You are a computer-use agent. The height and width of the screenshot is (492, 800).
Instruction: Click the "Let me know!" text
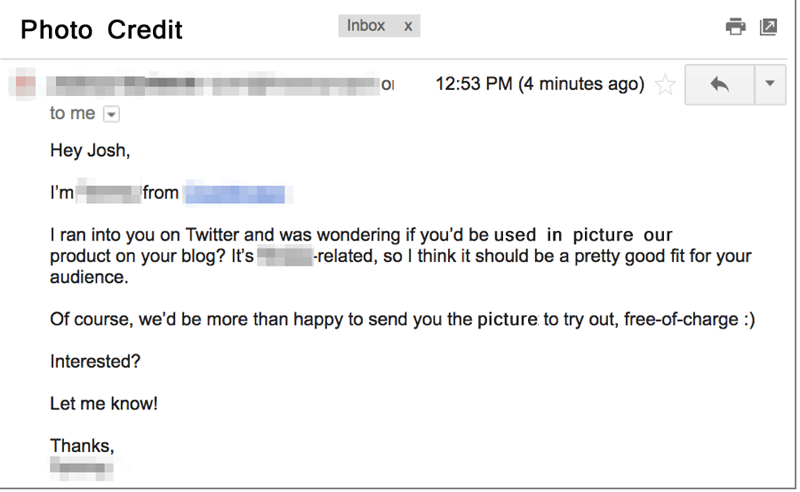[x=104, y=404]
